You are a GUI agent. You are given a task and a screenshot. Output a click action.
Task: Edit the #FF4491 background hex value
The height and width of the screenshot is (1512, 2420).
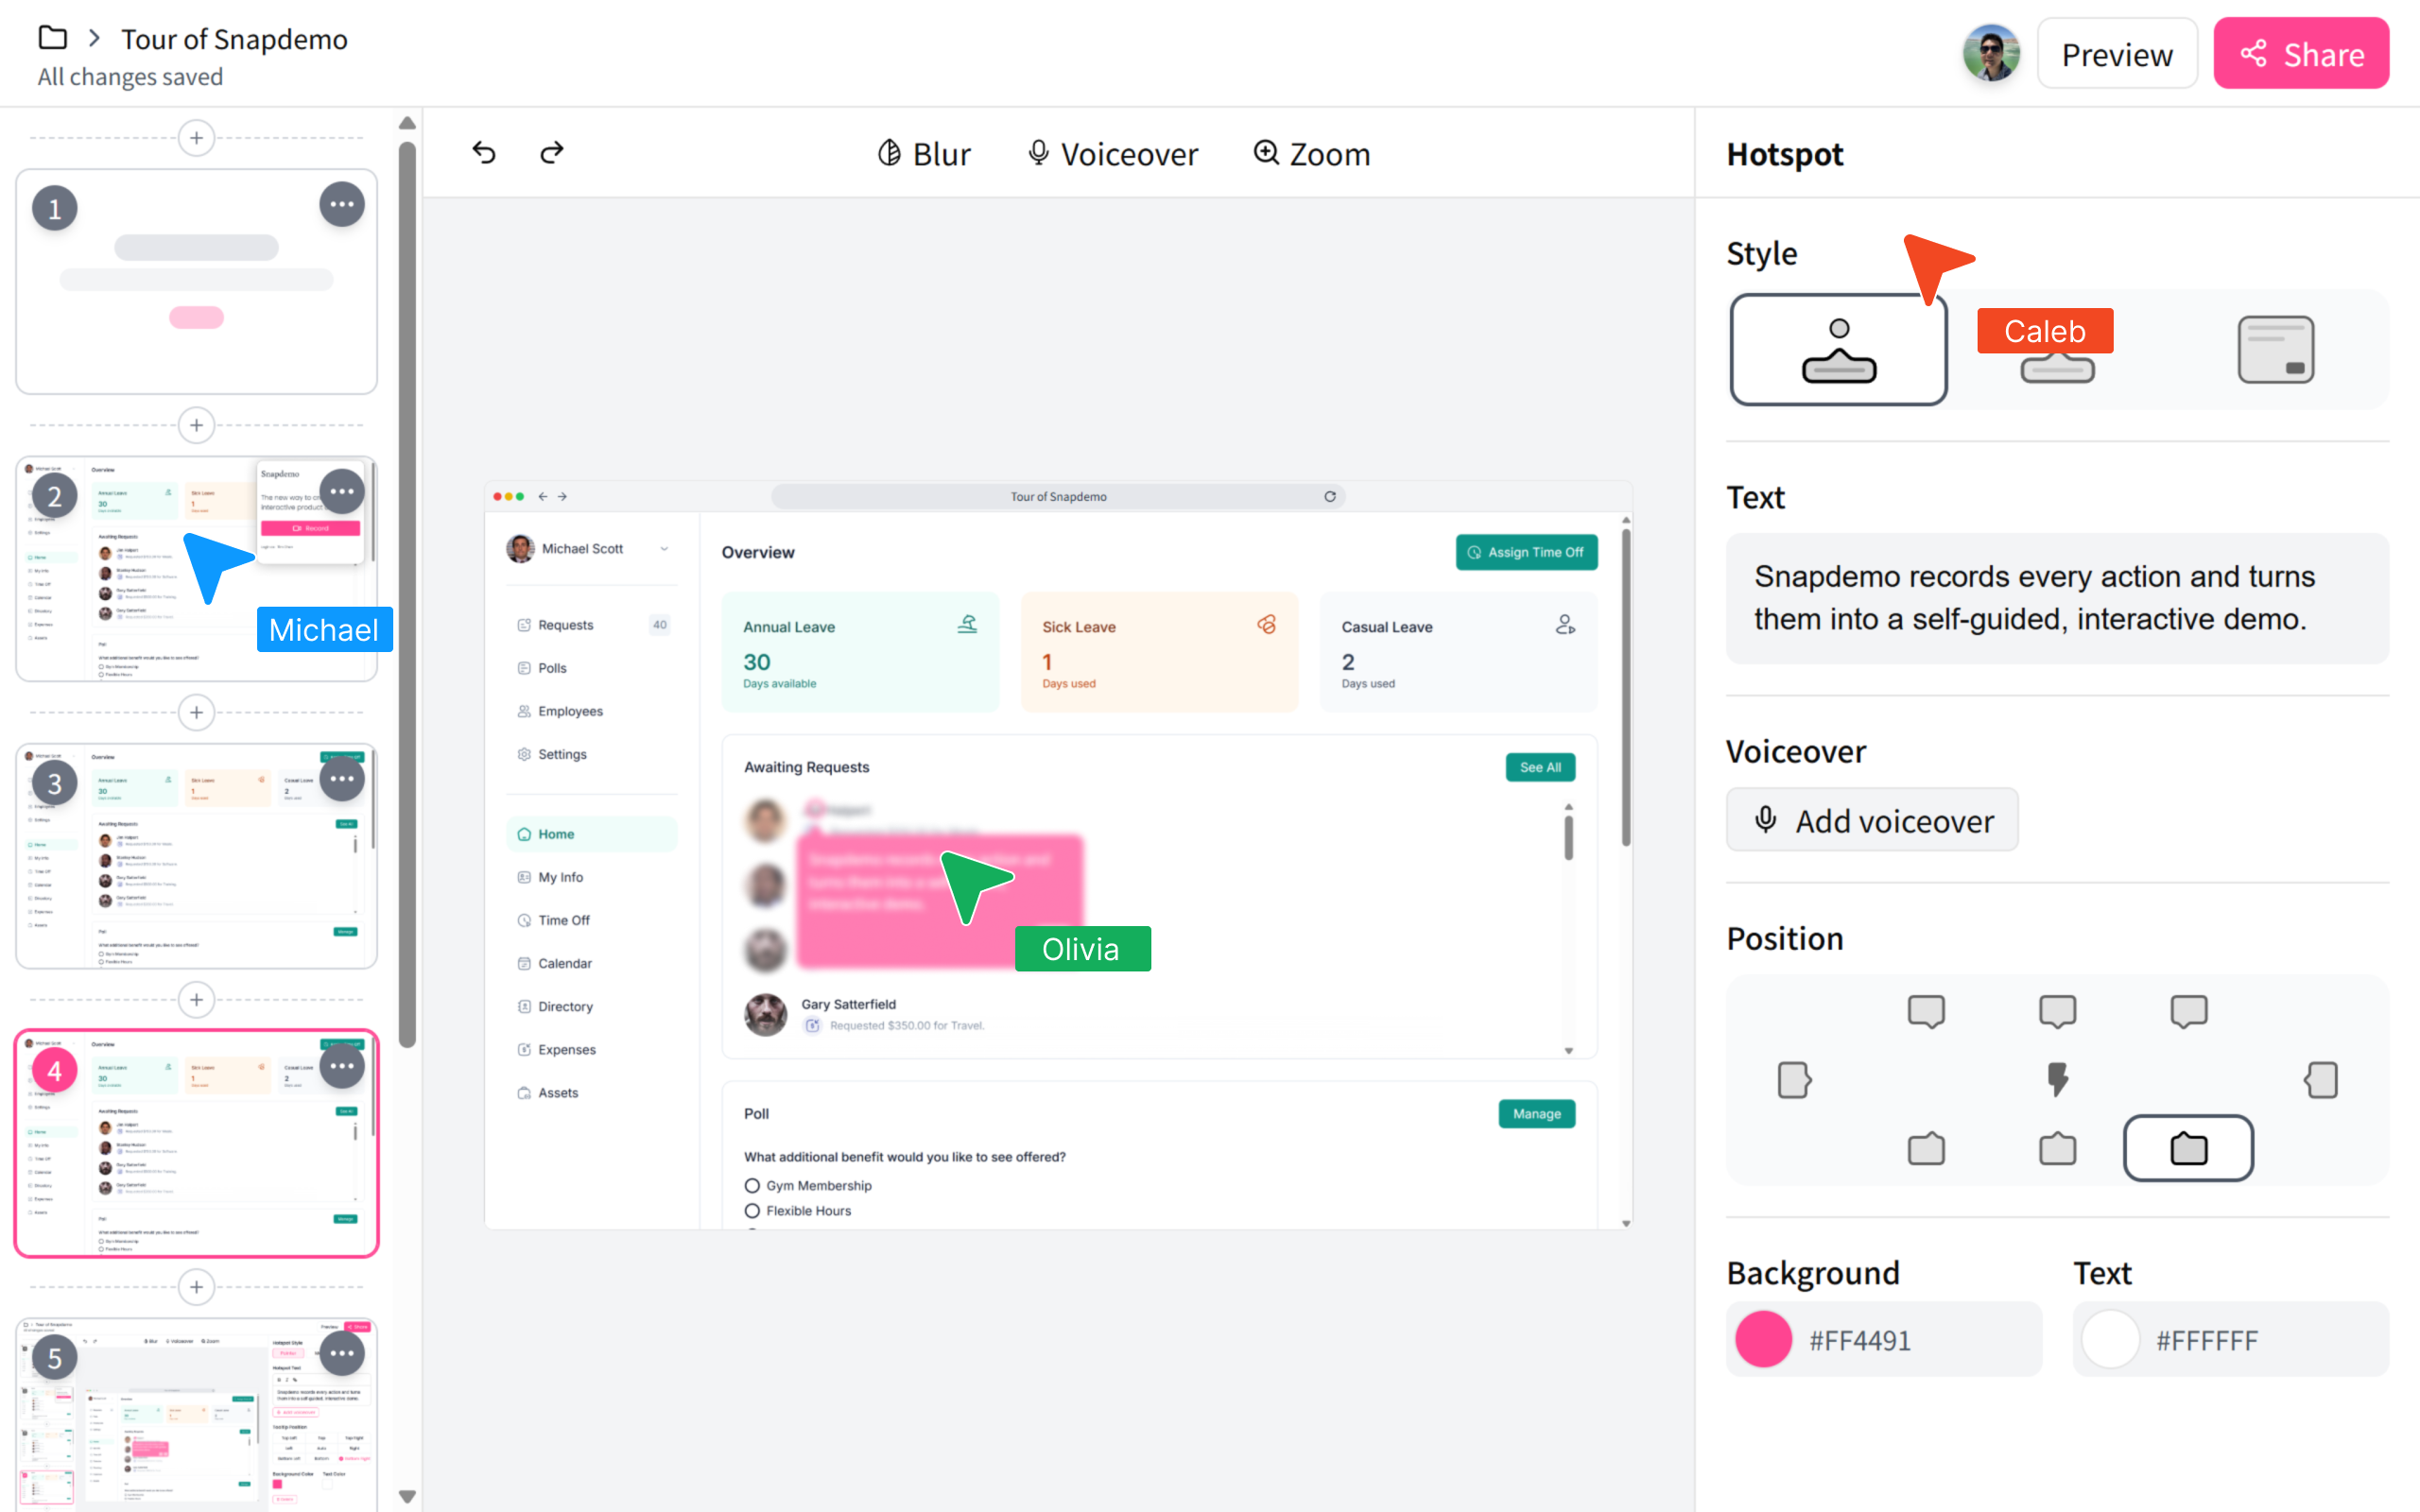click(1860, 1340)
